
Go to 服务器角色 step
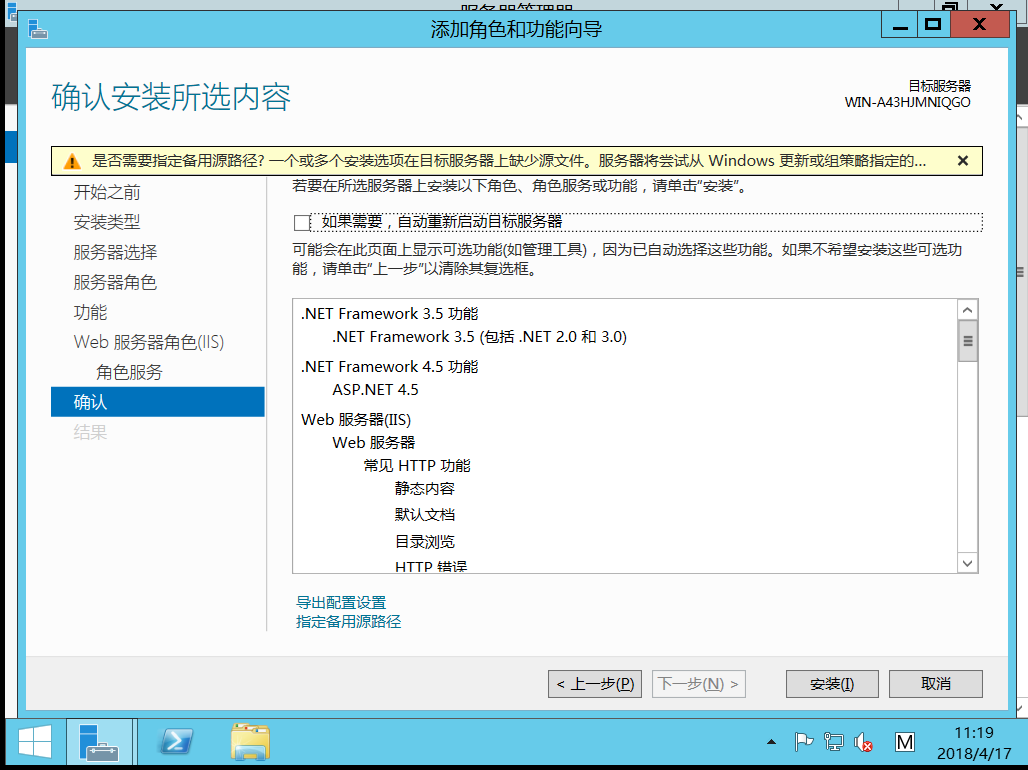115,283
